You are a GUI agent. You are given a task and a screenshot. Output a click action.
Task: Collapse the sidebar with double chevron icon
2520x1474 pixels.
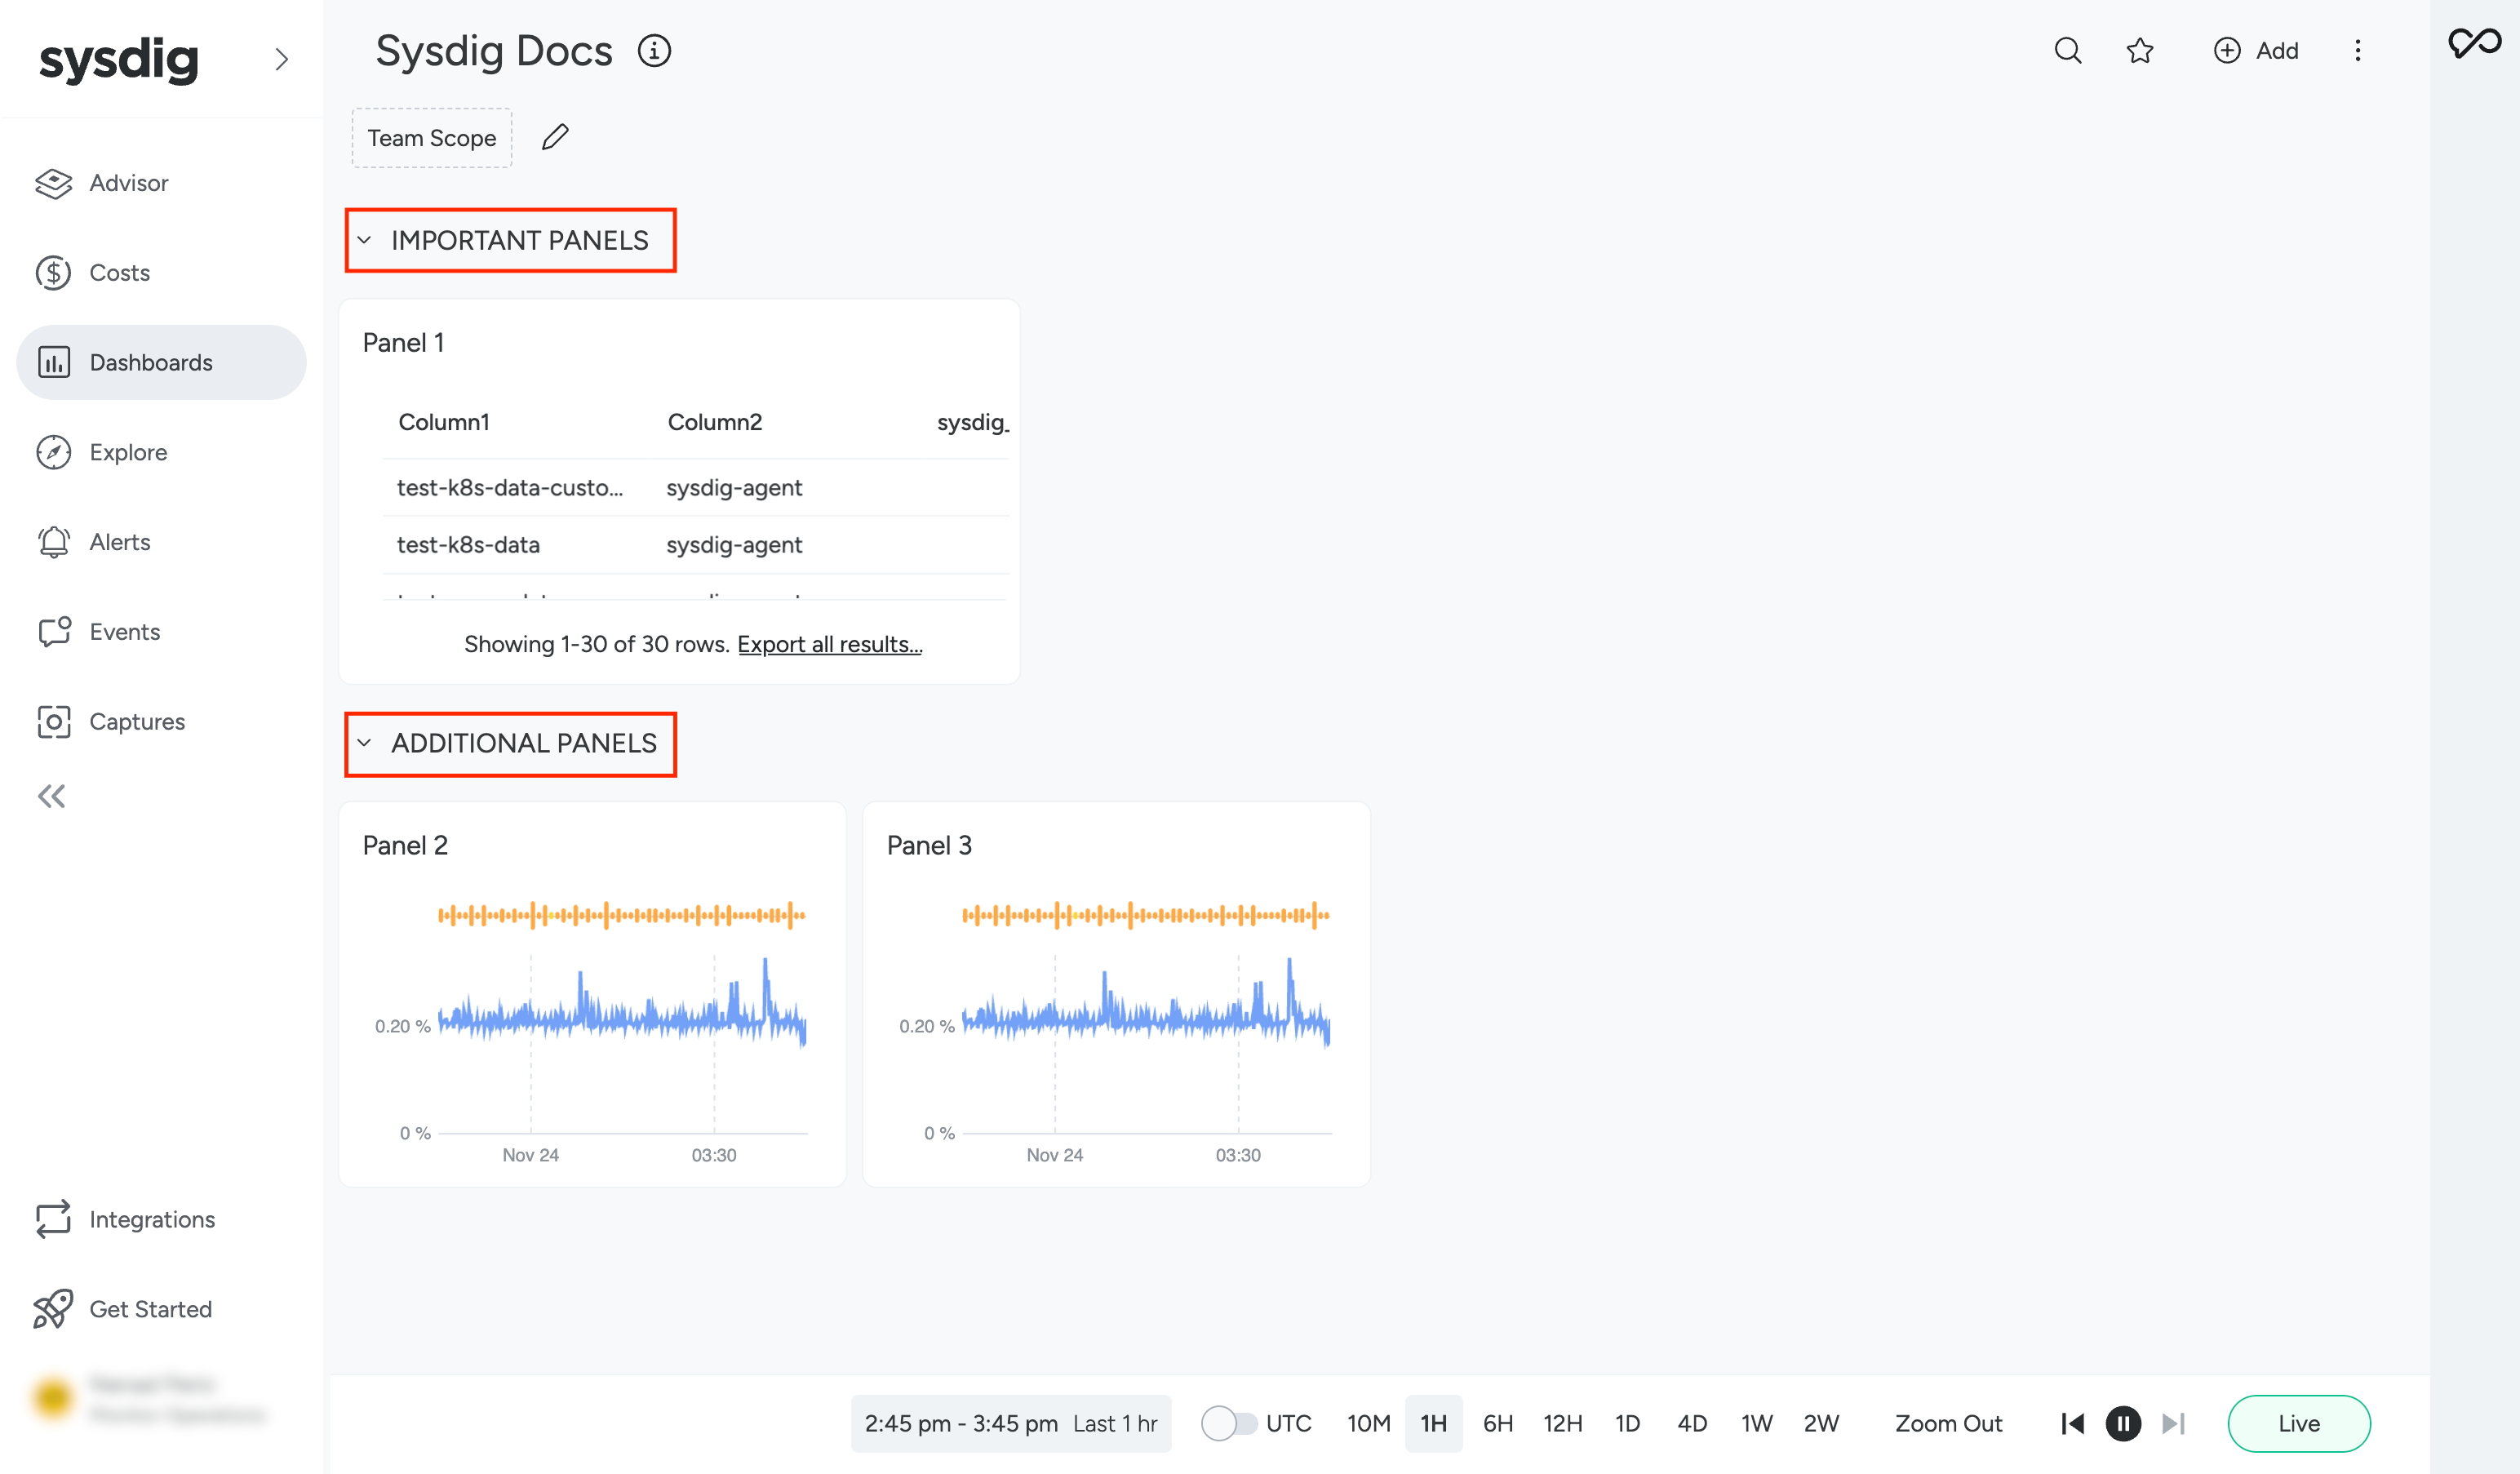(x=52, y=796)
